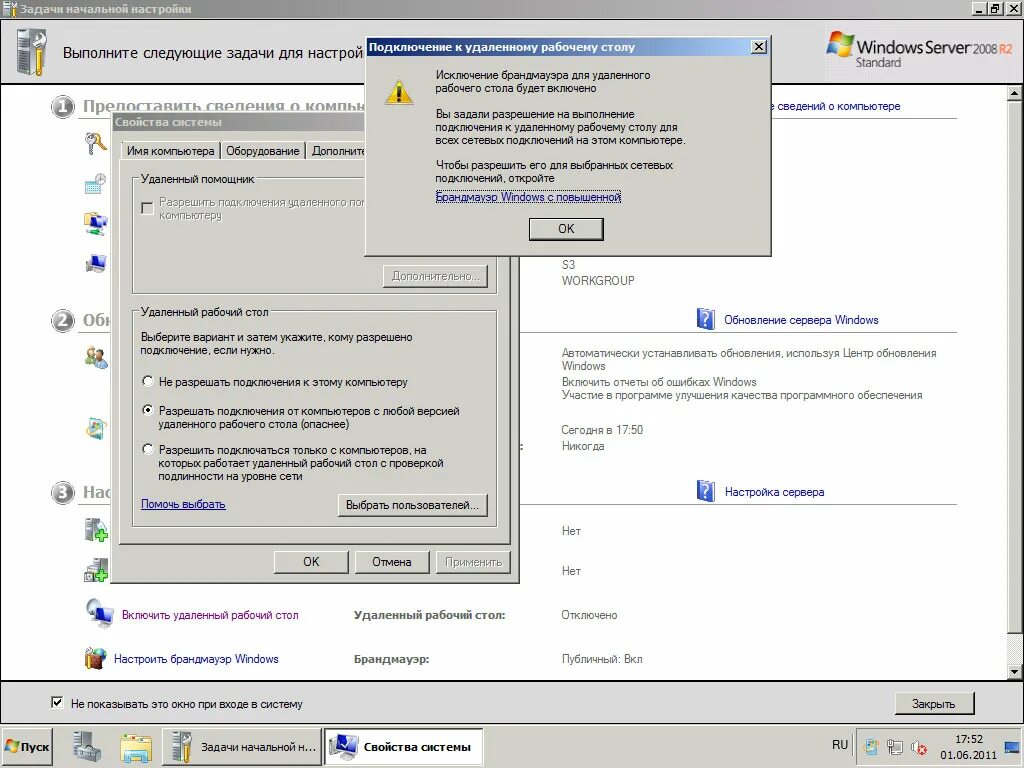Click the computer name and domain icon
The height and width of the screenshot is (768, 1024).
(95, 263)
